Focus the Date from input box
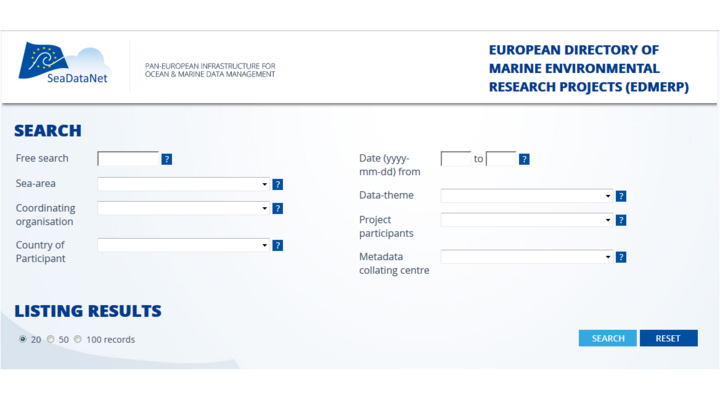Screen dimensions: 720x405 tap(456, 159)
